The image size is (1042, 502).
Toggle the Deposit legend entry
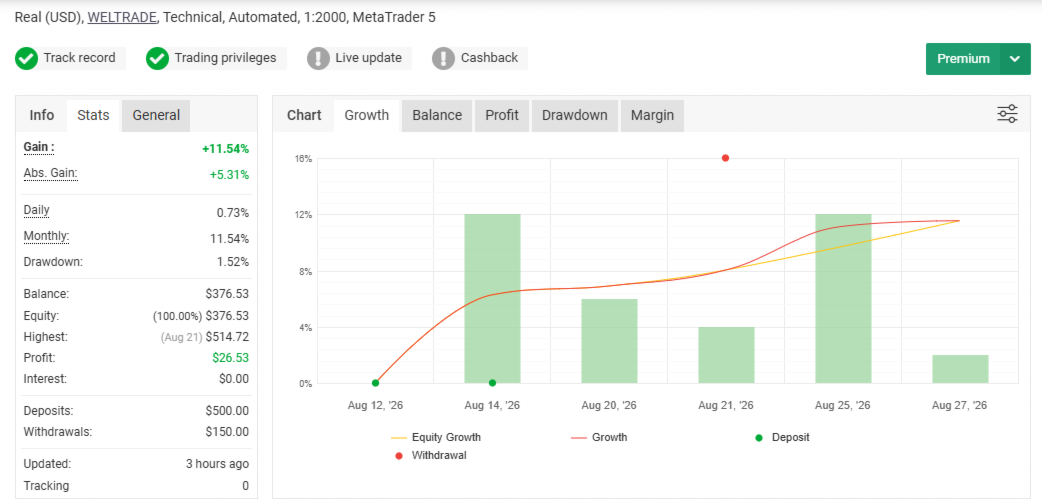pos(783,438)
